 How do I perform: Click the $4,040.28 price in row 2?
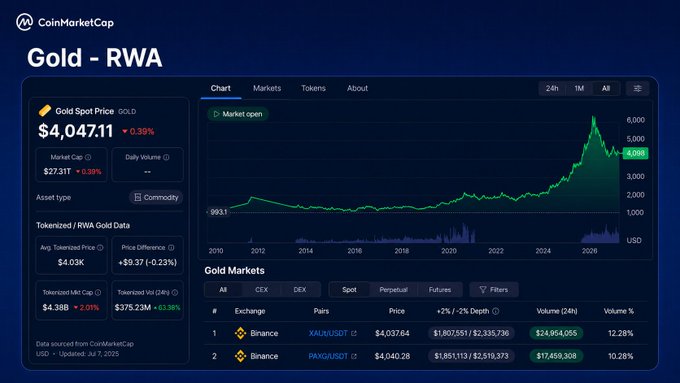pos(392,356)
